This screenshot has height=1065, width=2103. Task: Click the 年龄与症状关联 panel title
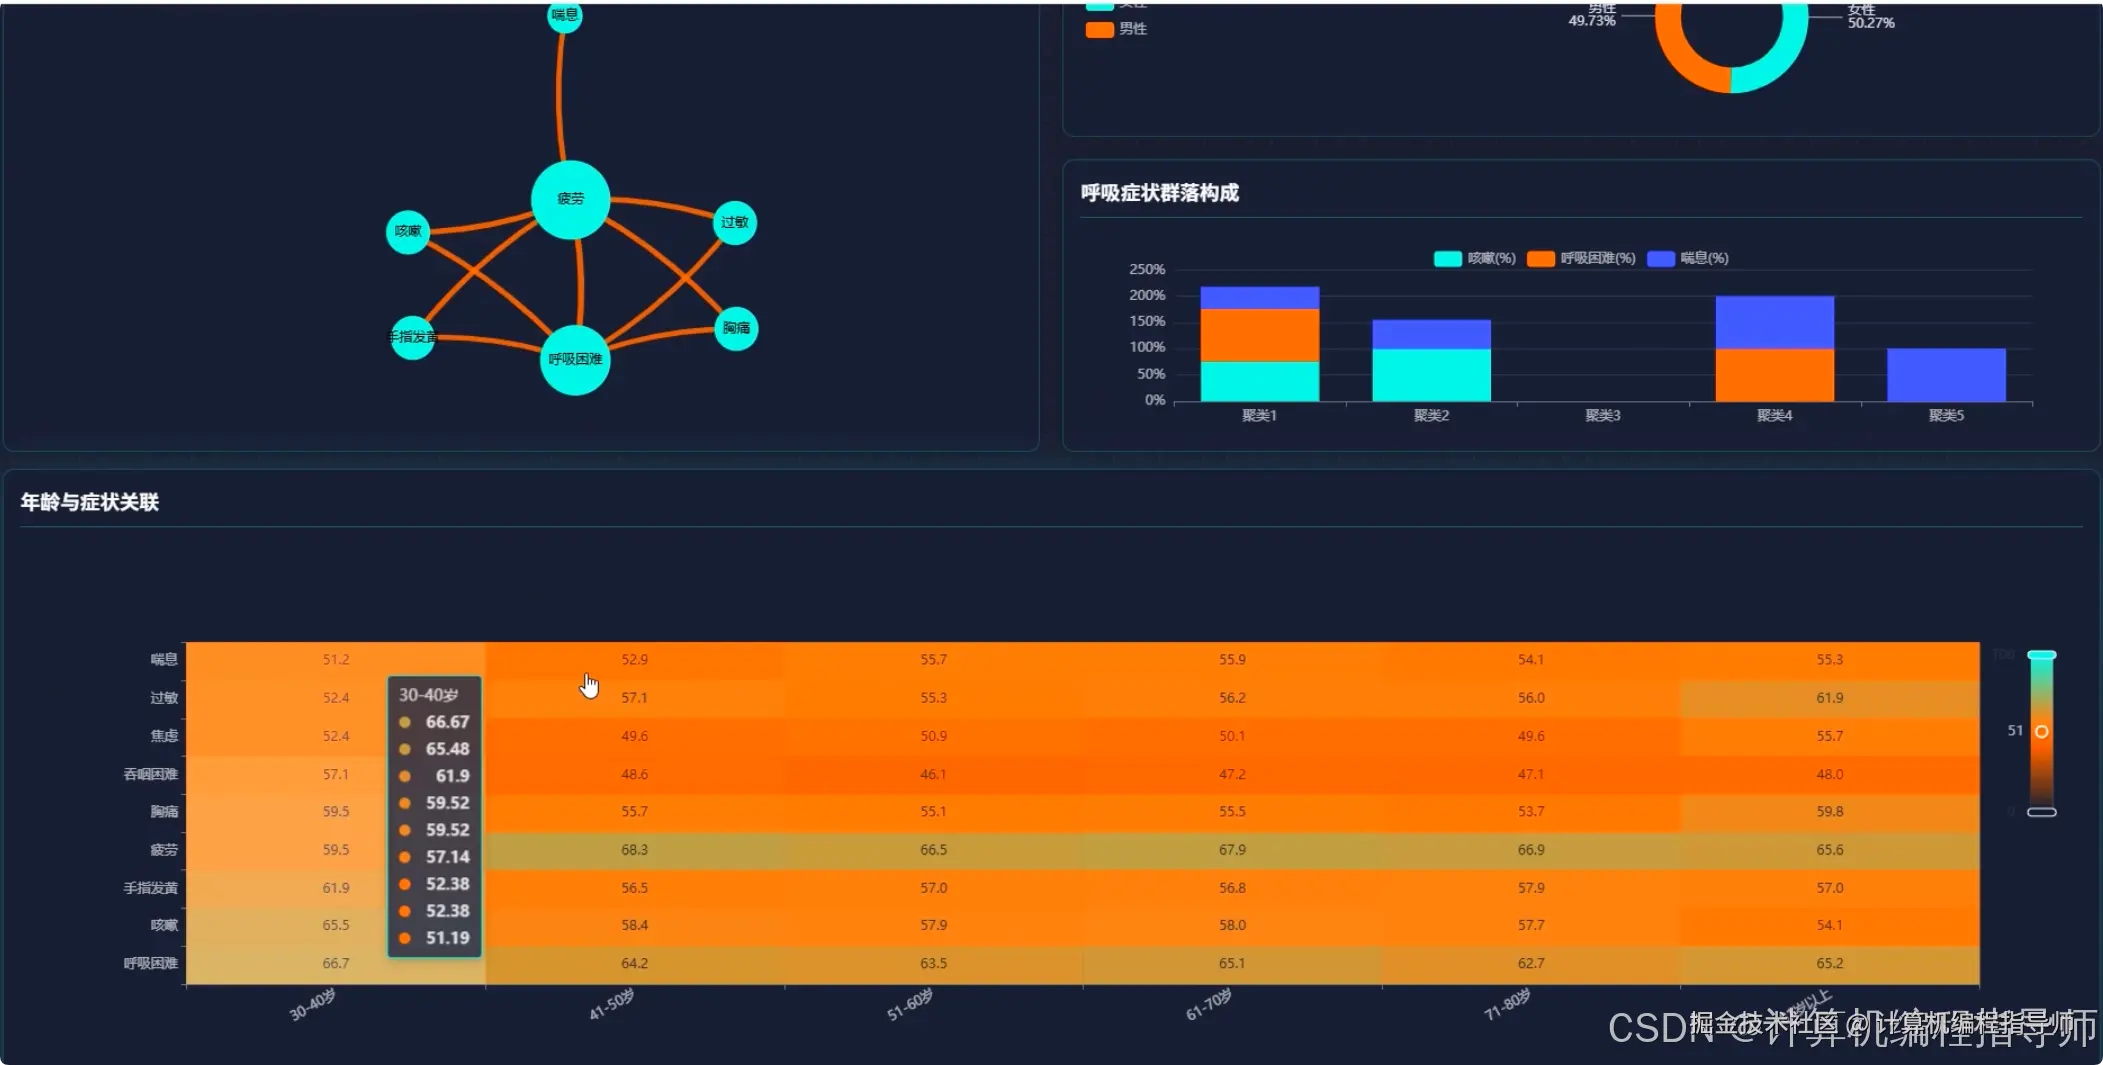(x=90, y=502)
